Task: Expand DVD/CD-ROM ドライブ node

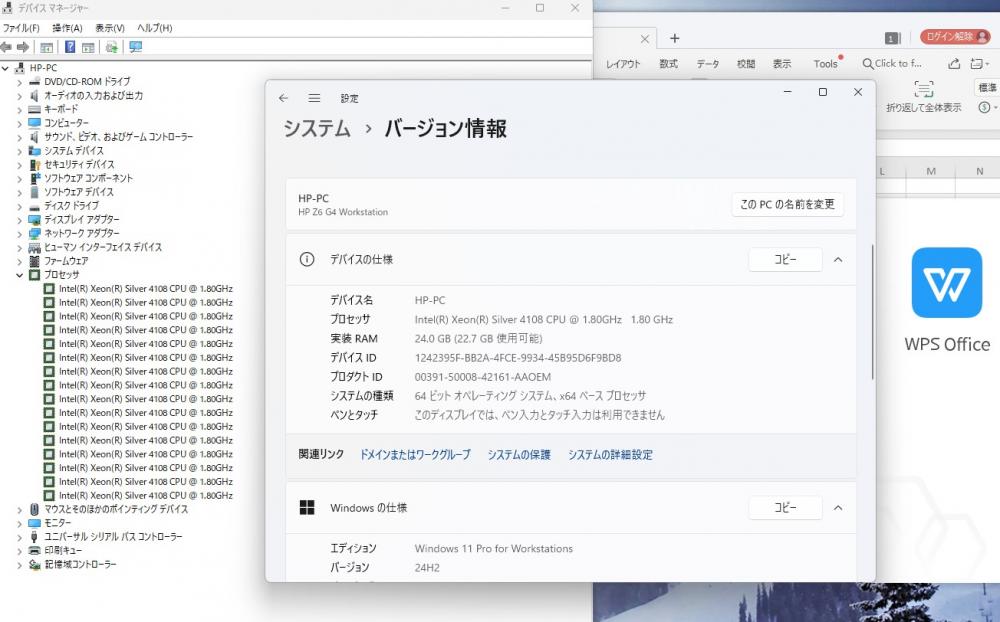Action: [19, 82]
